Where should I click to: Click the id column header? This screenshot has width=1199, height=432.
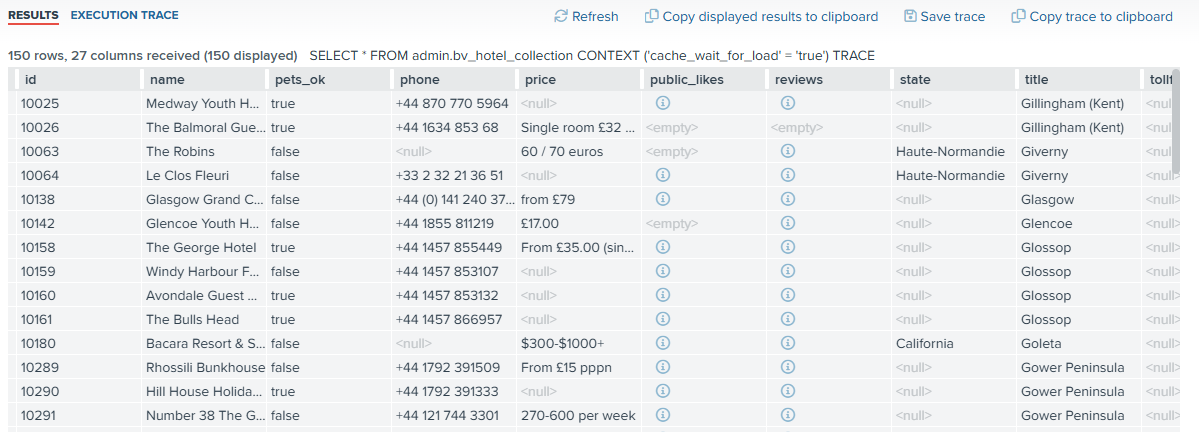click(x=79, y=79)
